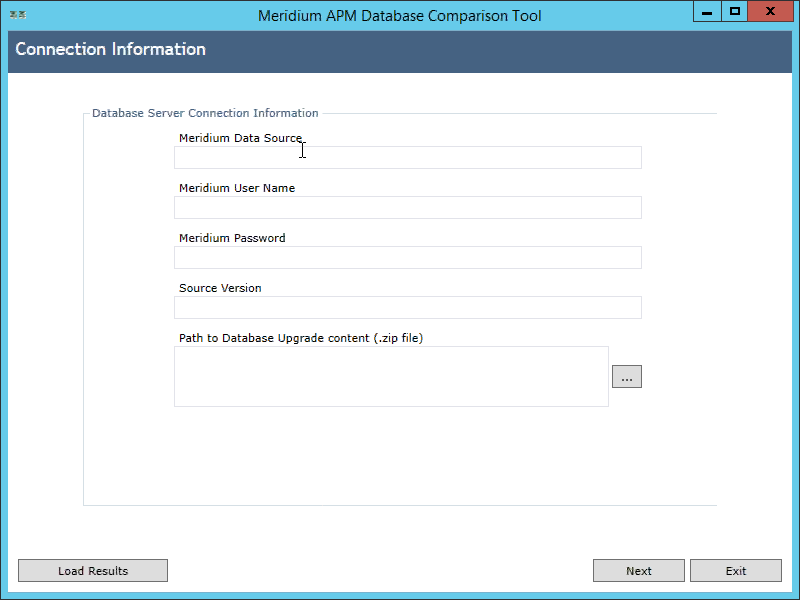
Task: Minimize the Database Comparison Tool window
Action: pos(707,11)
